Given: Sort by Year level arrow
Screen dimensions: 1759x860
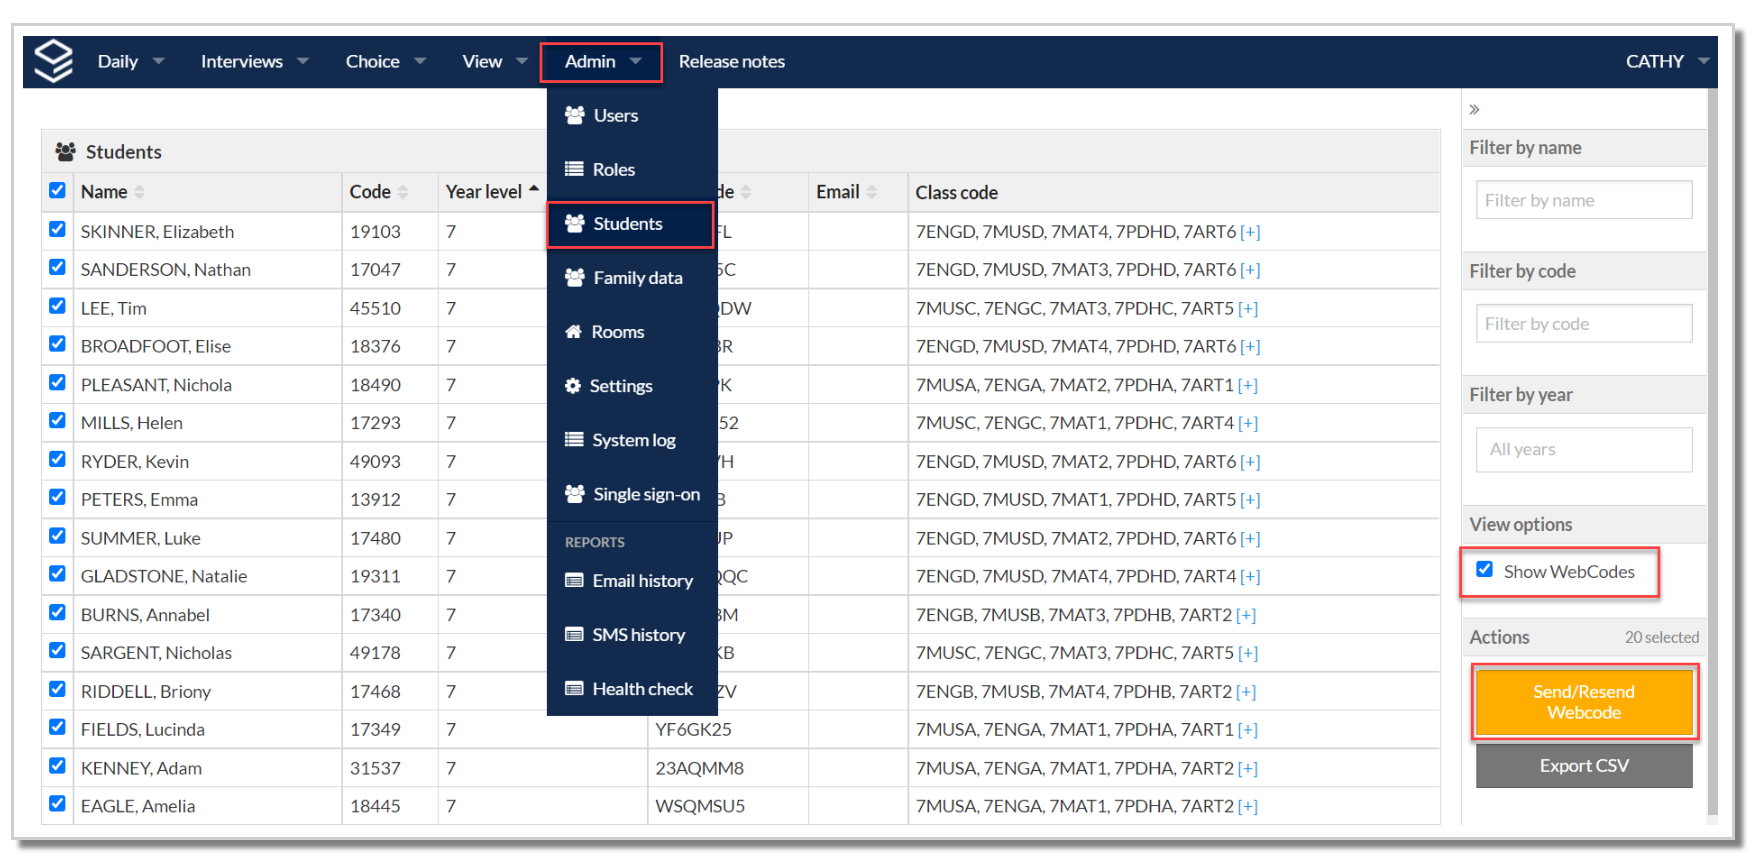Looking at the screenshot, I should [x=534, y=189].
